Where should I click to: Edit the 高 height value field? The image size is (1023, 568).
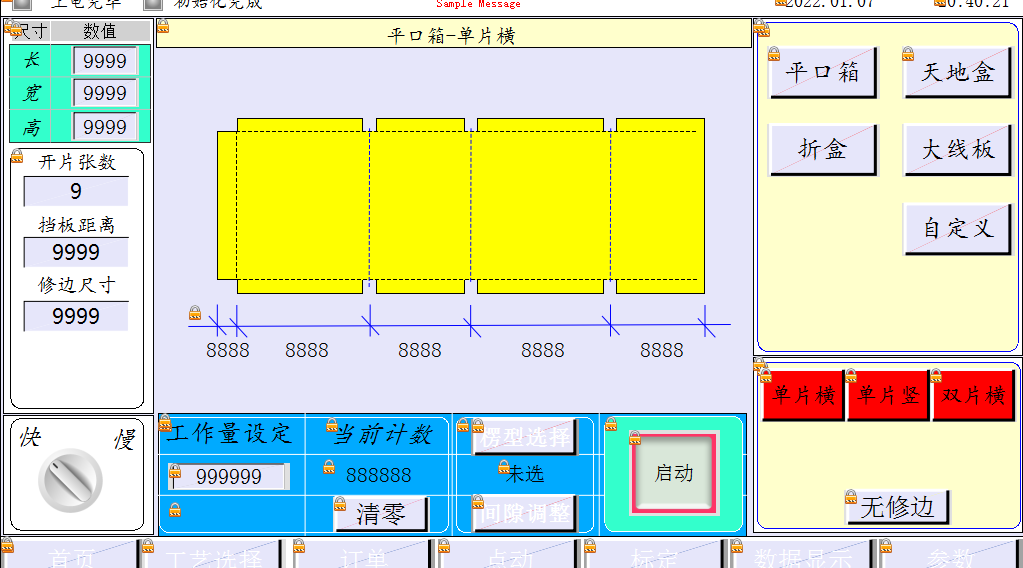click(104, 127)
